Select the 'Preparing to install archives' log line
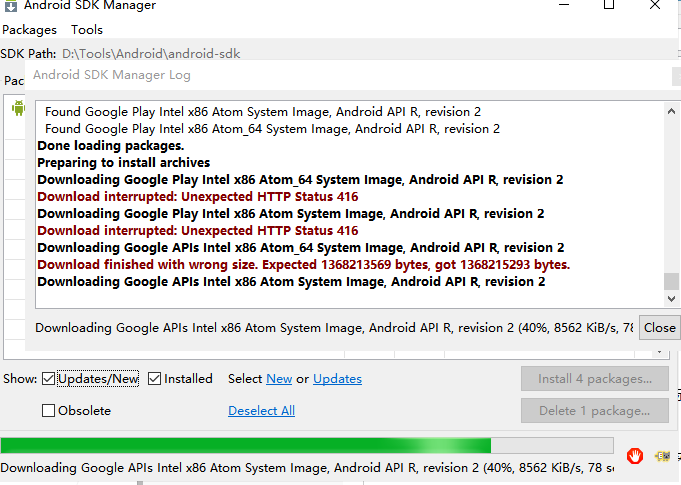 click(124, 163)
